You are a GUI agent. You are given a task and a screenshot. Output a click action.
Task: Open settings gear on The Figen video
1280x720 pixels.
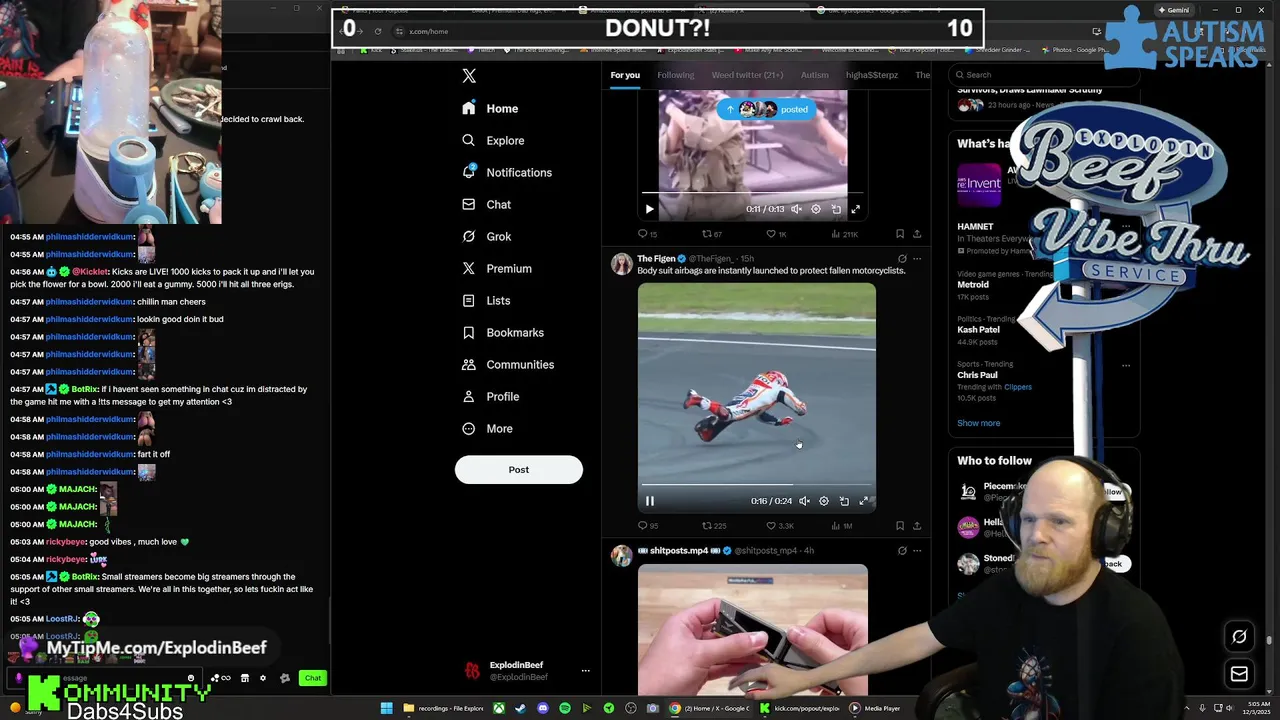point(824,501)
